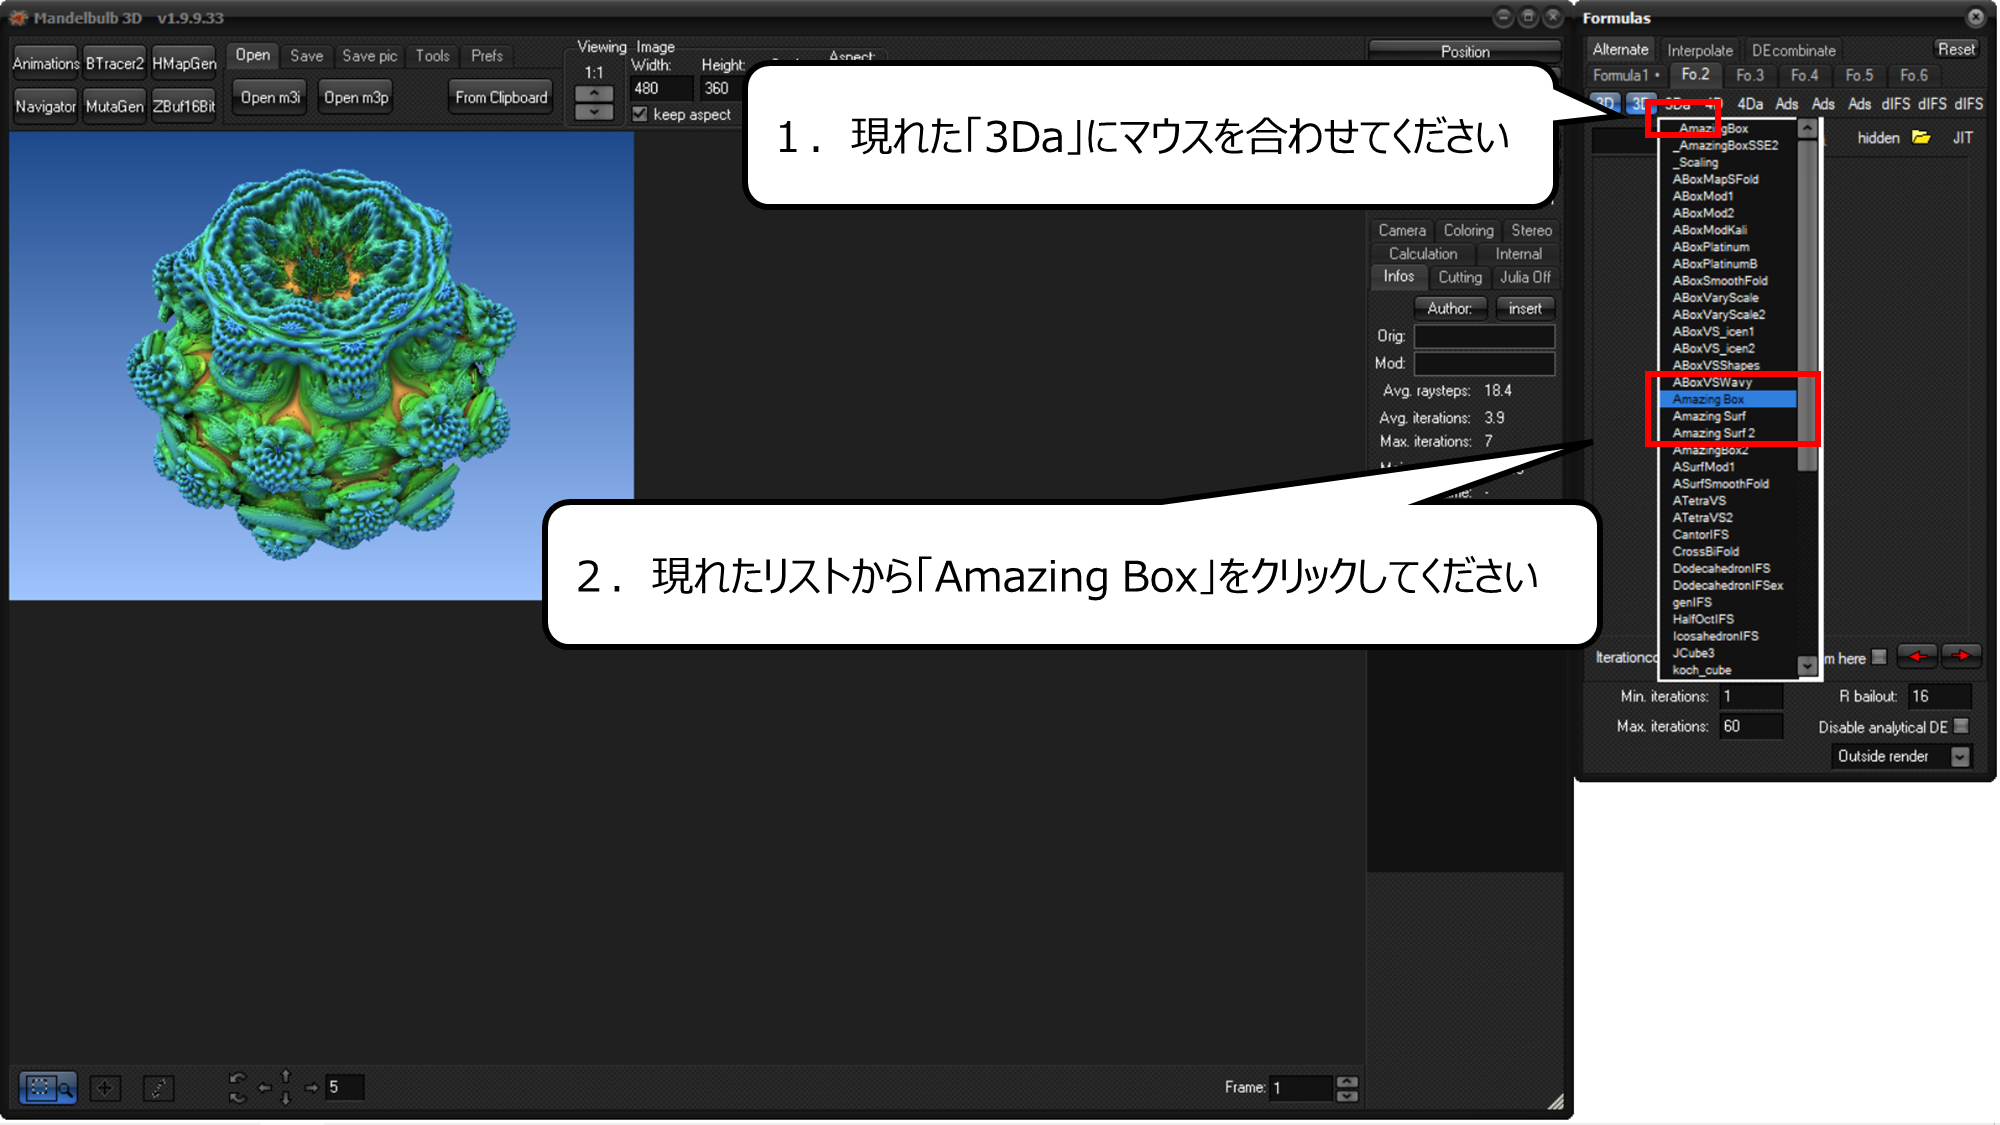2000x1125 pixels.
Task: Click the Julia Off tab
Action: pos(1525,277)
